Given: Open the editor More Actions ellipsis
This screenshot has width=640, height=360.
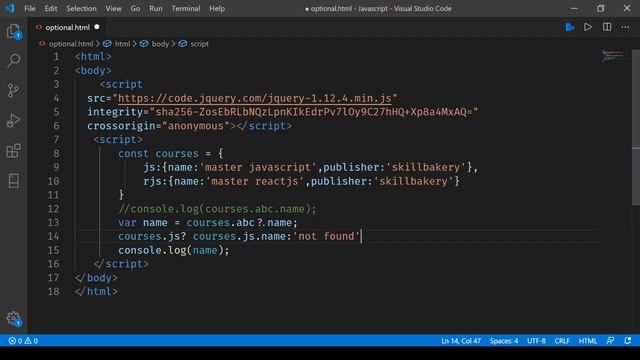Looking at the screenshot, I should [625, 27].
